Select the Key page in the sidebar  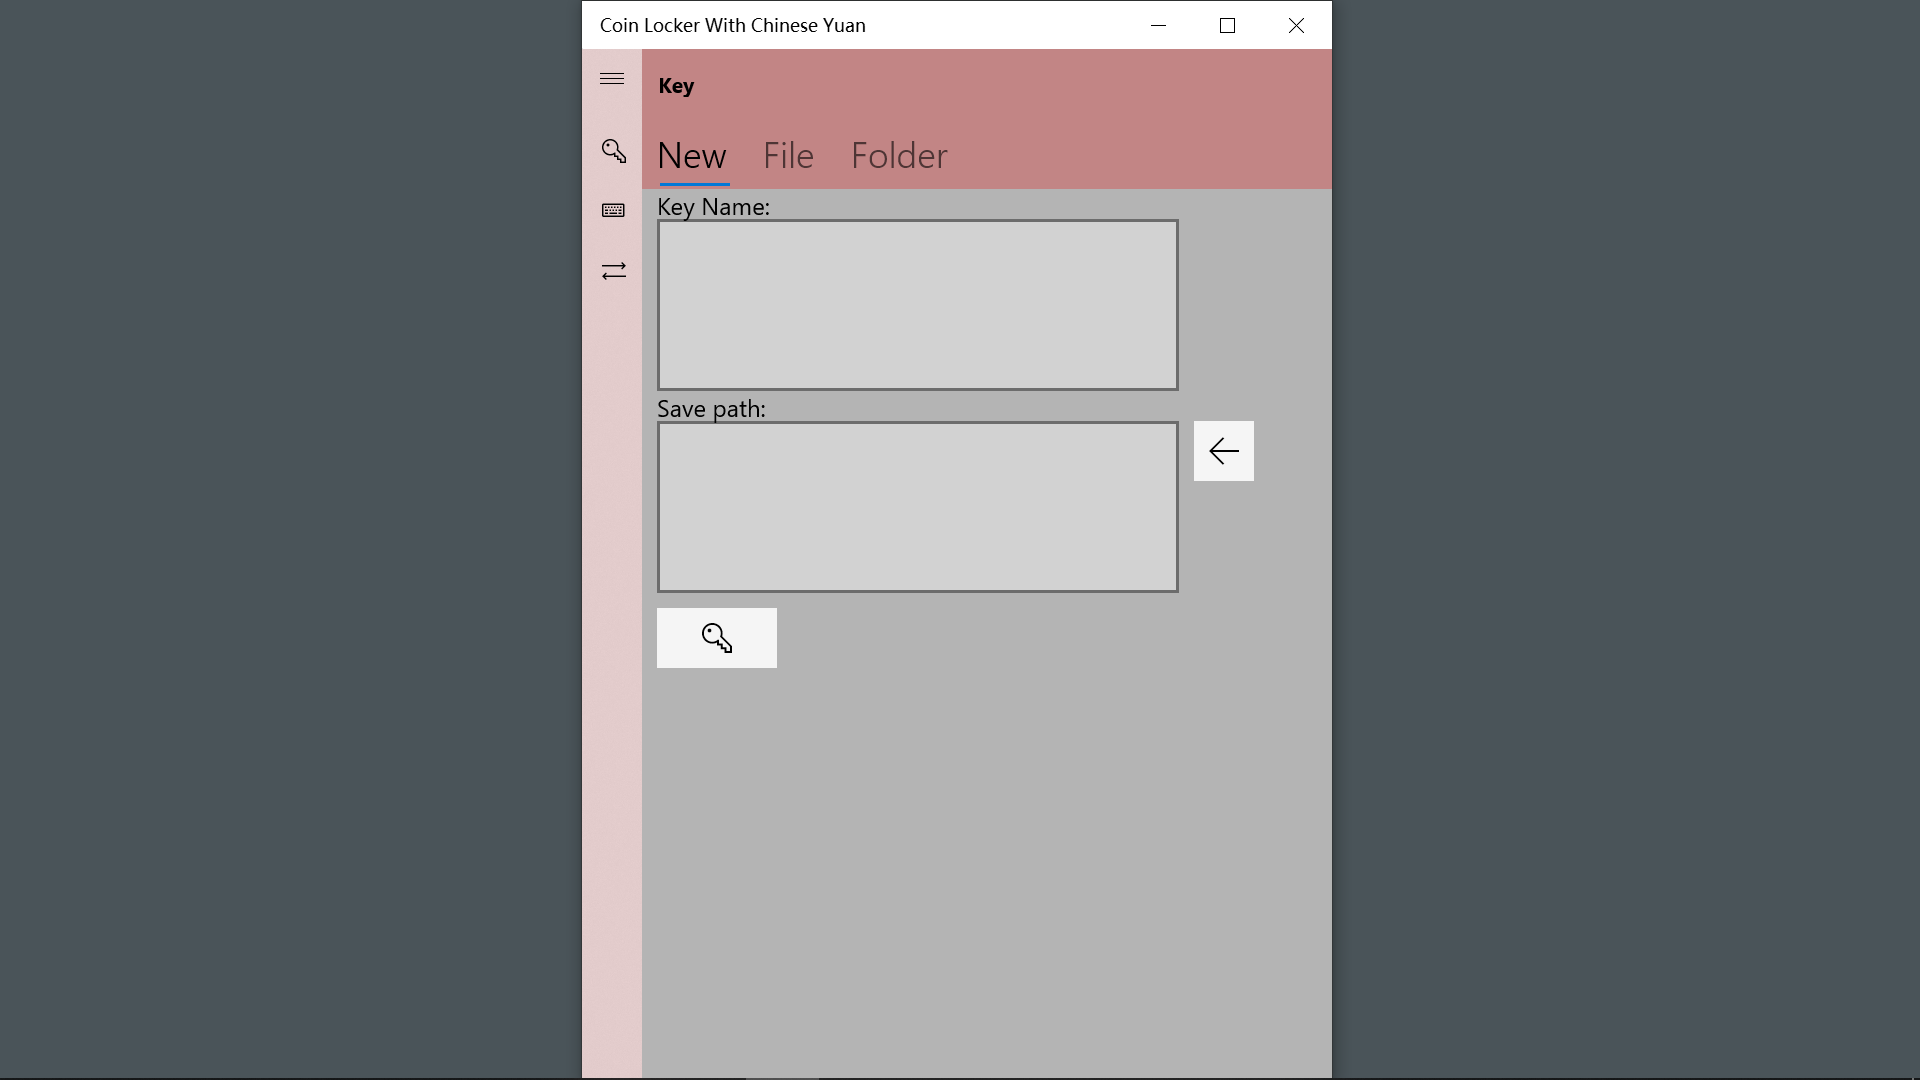(x=613, y=151)
